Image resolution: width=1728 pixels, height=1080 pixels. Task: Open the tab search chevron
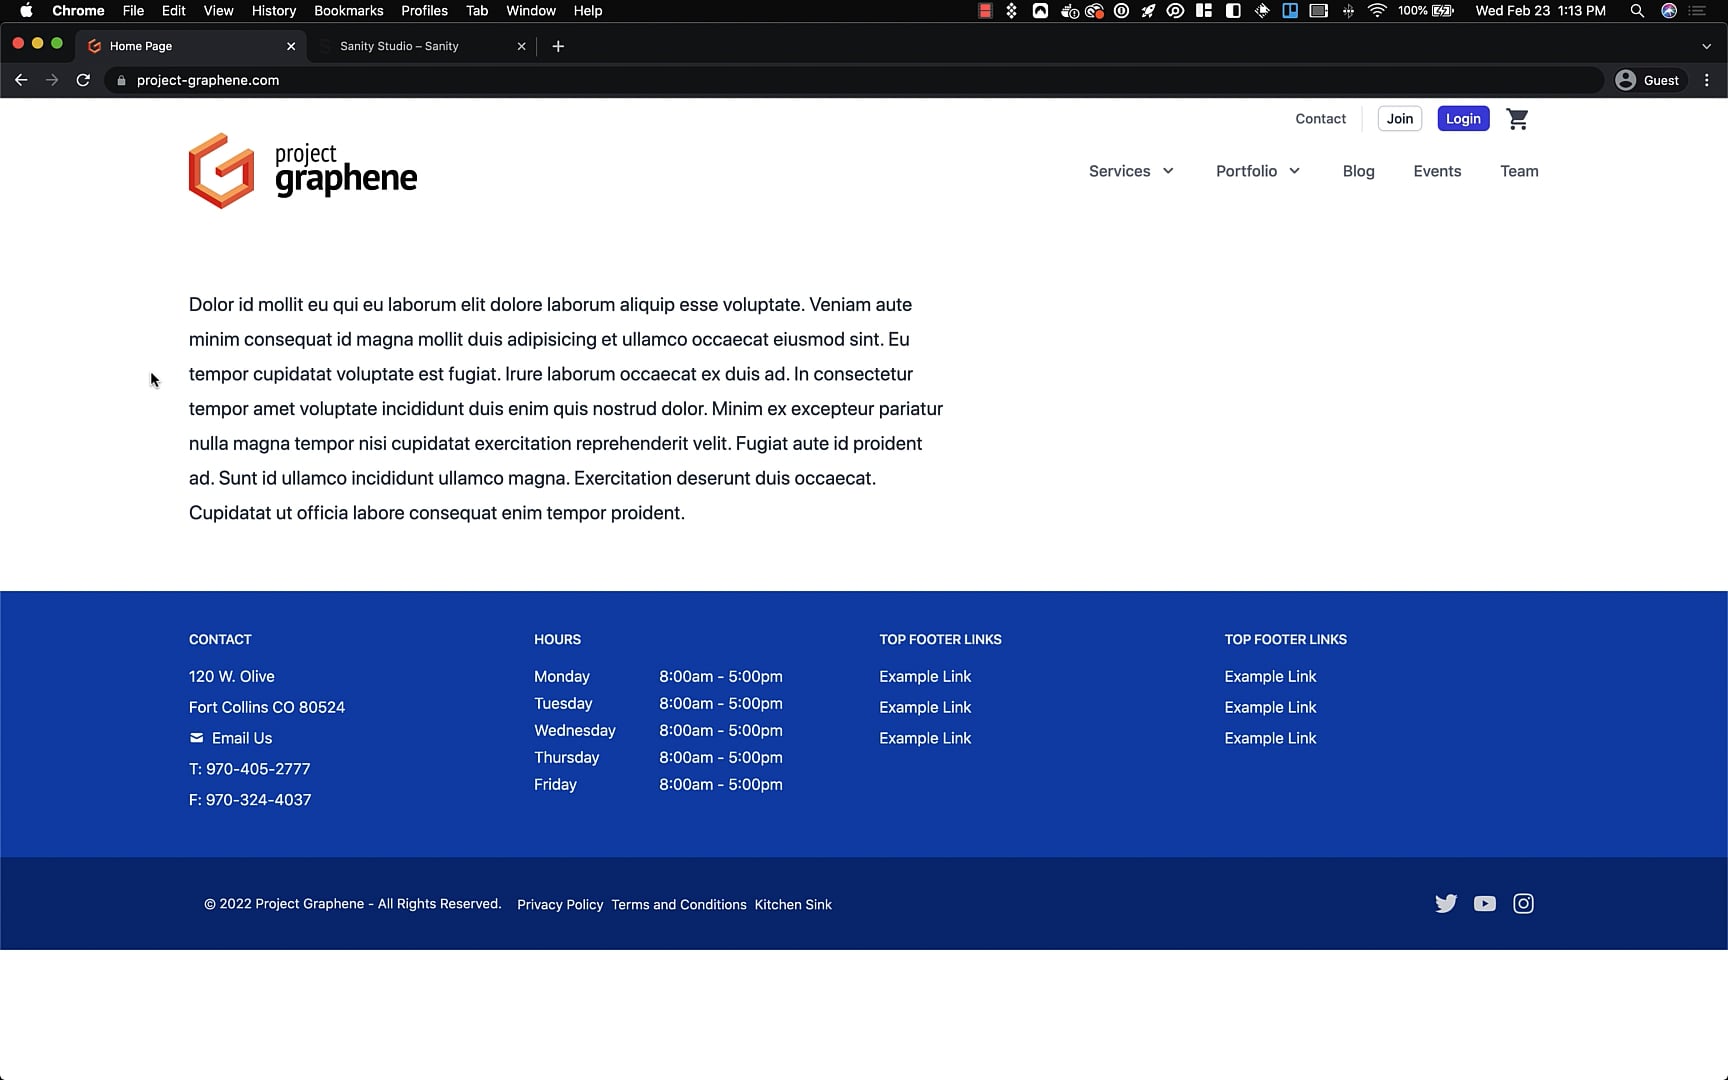(1706, 46)
